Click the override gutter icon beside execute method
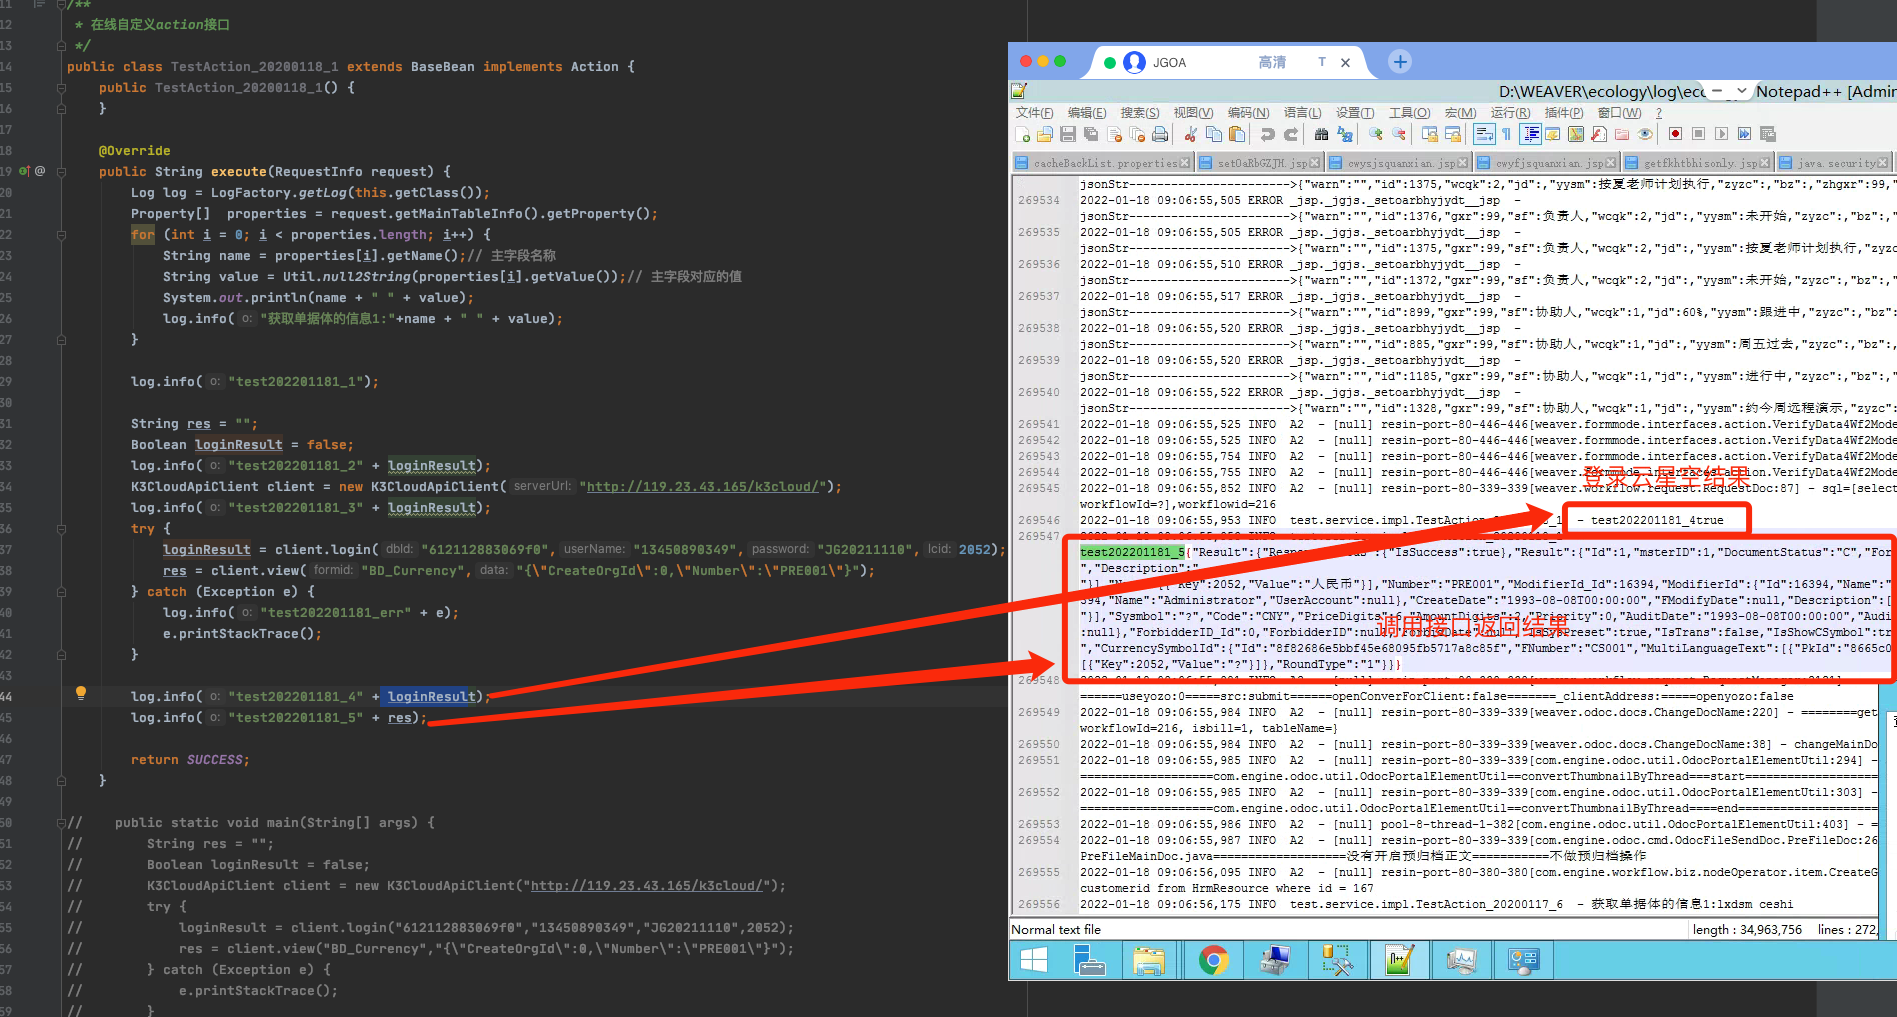Screen dimensions: 1897x1017 24,171
